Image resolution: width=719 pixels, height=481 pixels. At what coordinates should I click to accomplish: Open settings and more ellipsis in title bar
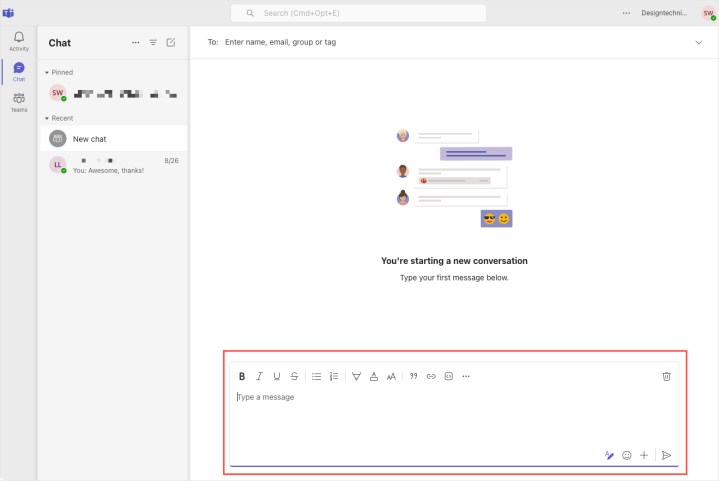coord(626,13)
